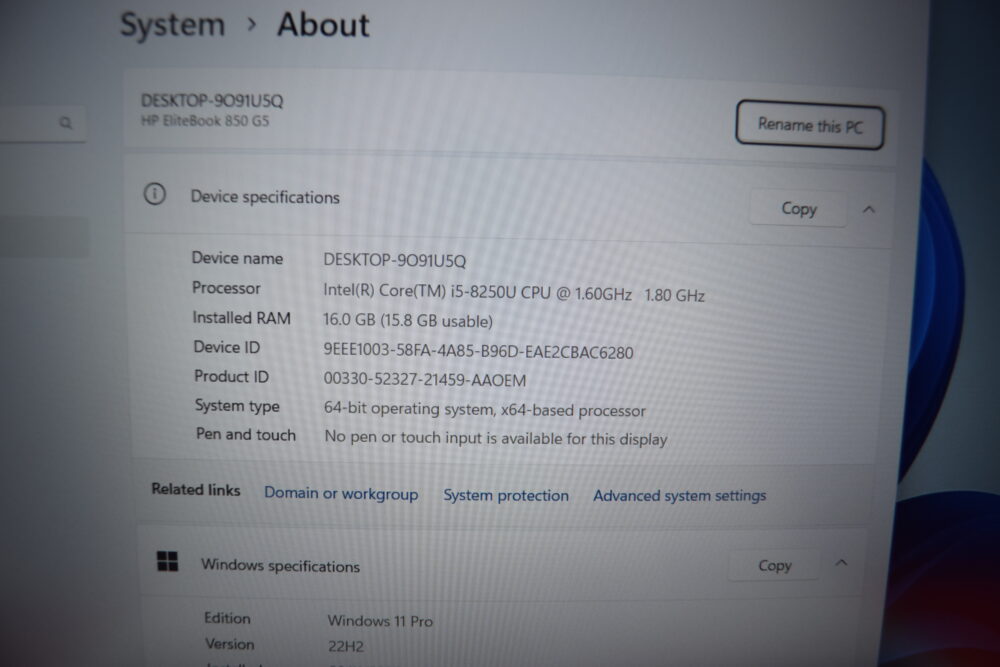This screenshot has width=1000, height=667.
Task: Click the settings search input field
Action: pyautogui.click(x=42, y=123)
